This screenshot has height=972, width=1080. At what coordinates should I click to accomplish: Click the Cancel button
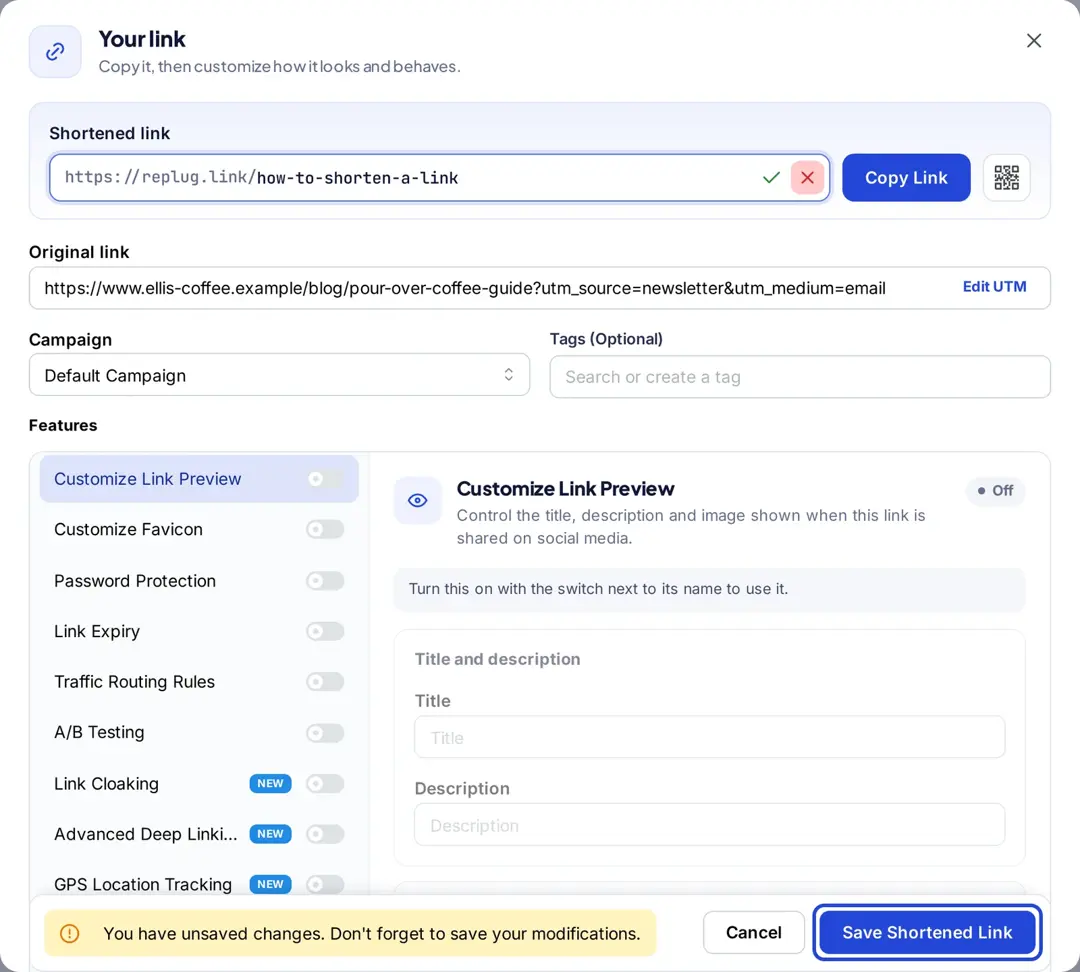pos(754,932)
